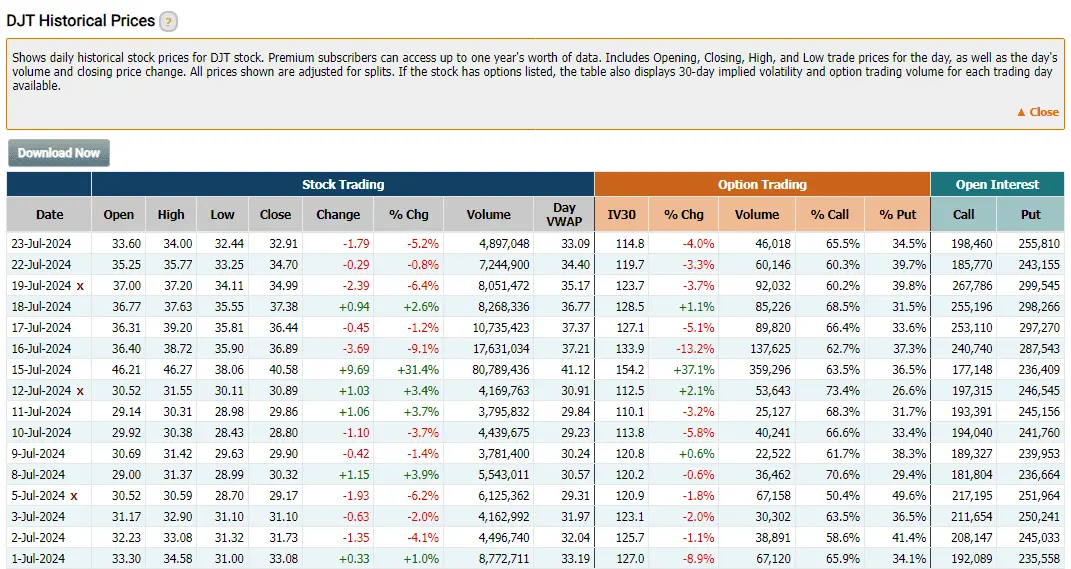Click the % Put column header

pyautogui.click(x=897, y=214)
